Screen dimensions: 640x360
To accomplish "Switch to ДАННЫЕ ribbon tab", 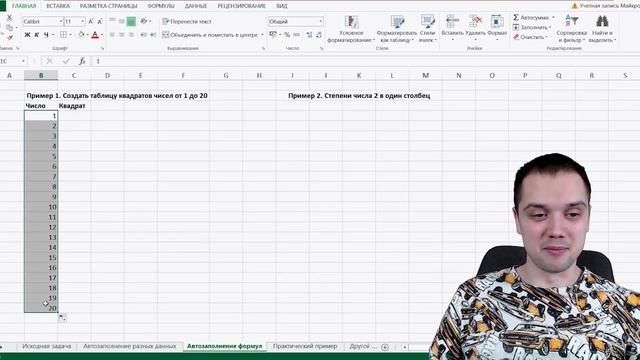I will (196, 6).
